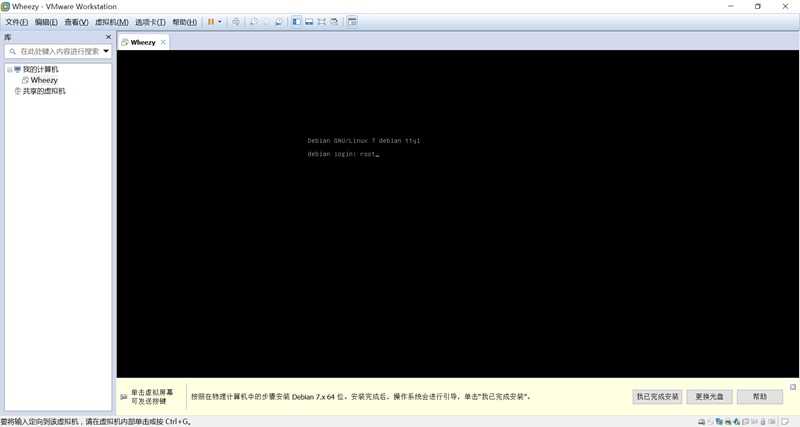Viewport: 800px width, 427px height.
Task: Open the snapshot manager
Action: point(279,22)
